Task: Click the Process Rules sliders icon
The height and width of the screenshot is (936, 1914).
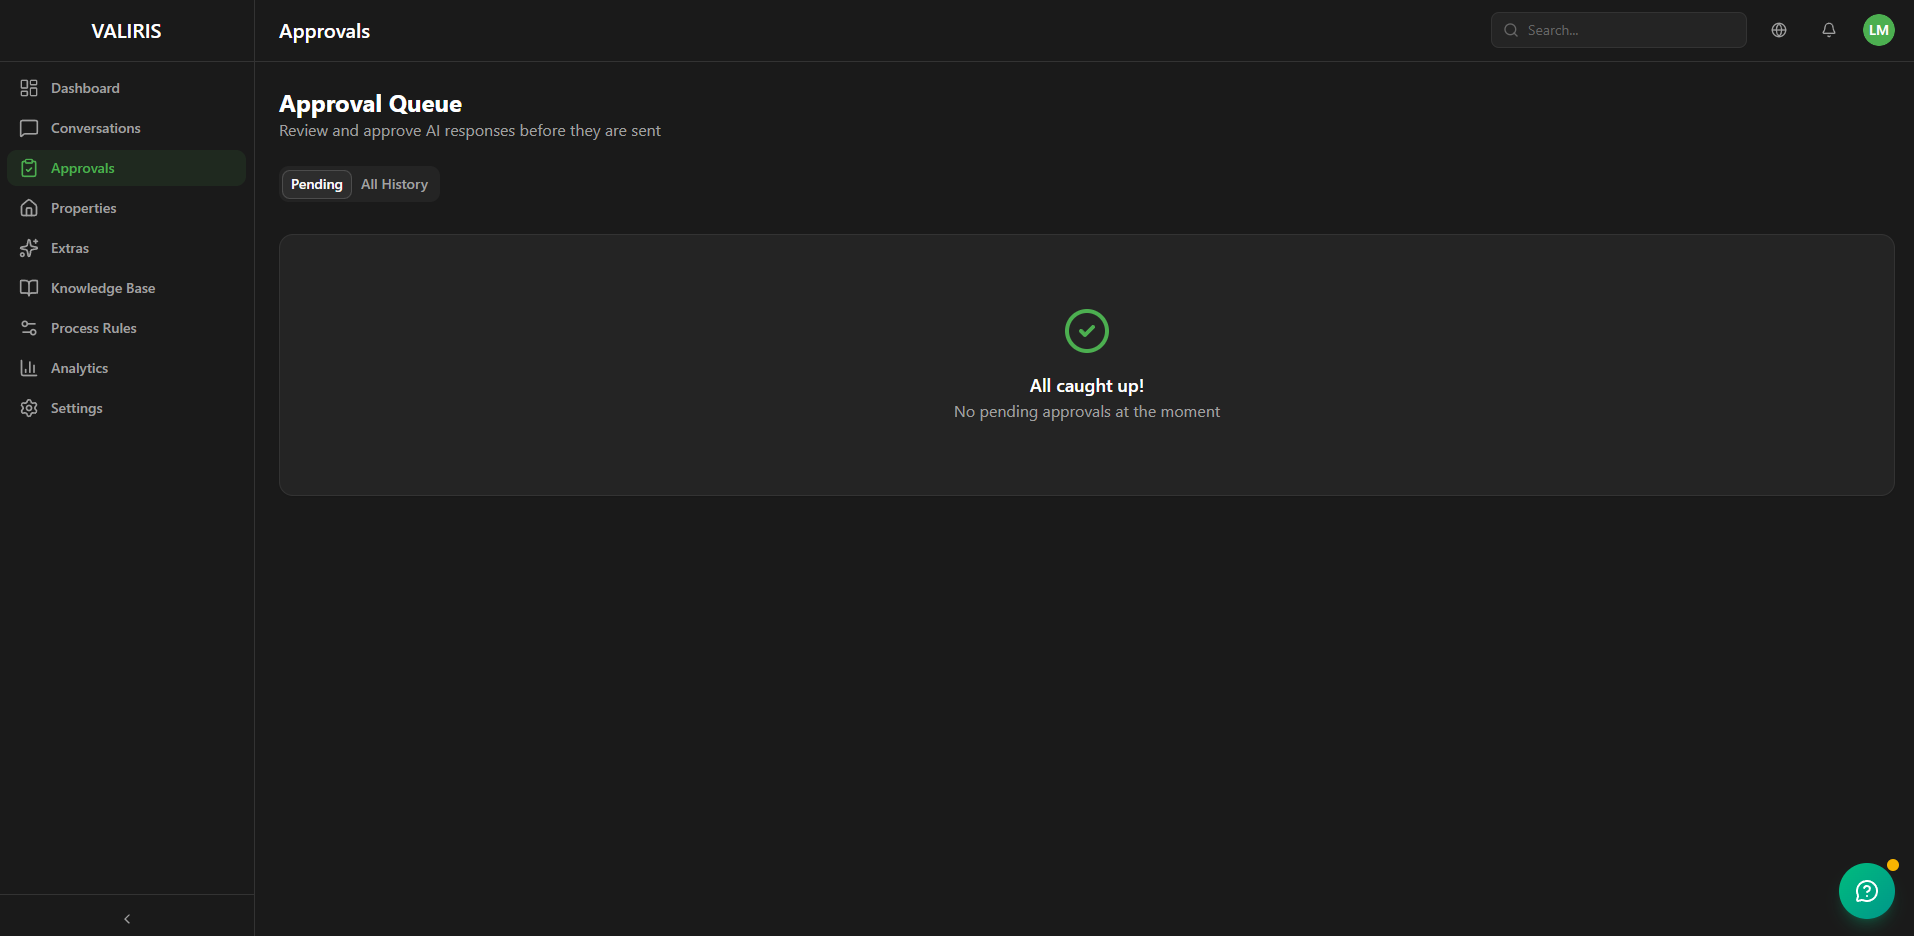Action: [x=29, y=328]
